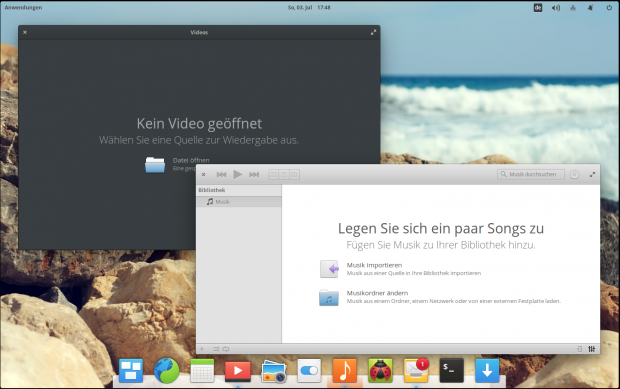Viewport: 620px width, 389px height.
Task: Open notifications bell indicator
Action: [590, 8]
